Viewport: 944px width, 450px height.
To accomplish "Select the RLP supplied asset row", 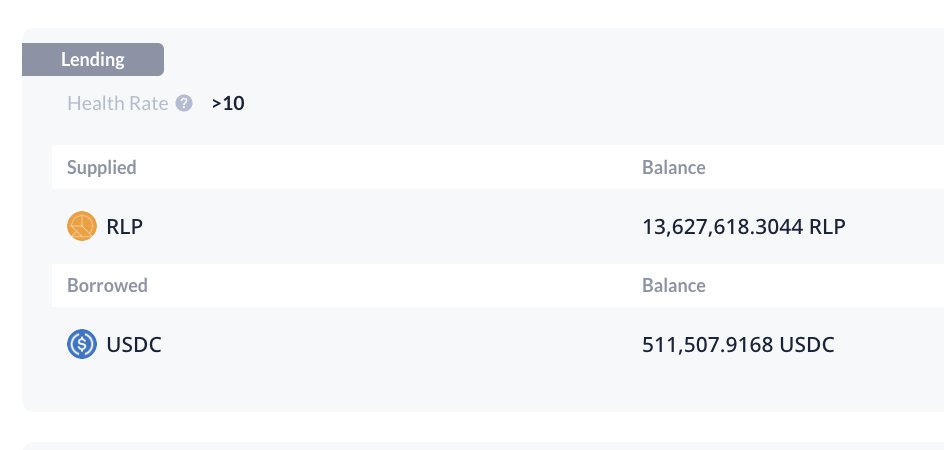I will [x=400, y=226].
